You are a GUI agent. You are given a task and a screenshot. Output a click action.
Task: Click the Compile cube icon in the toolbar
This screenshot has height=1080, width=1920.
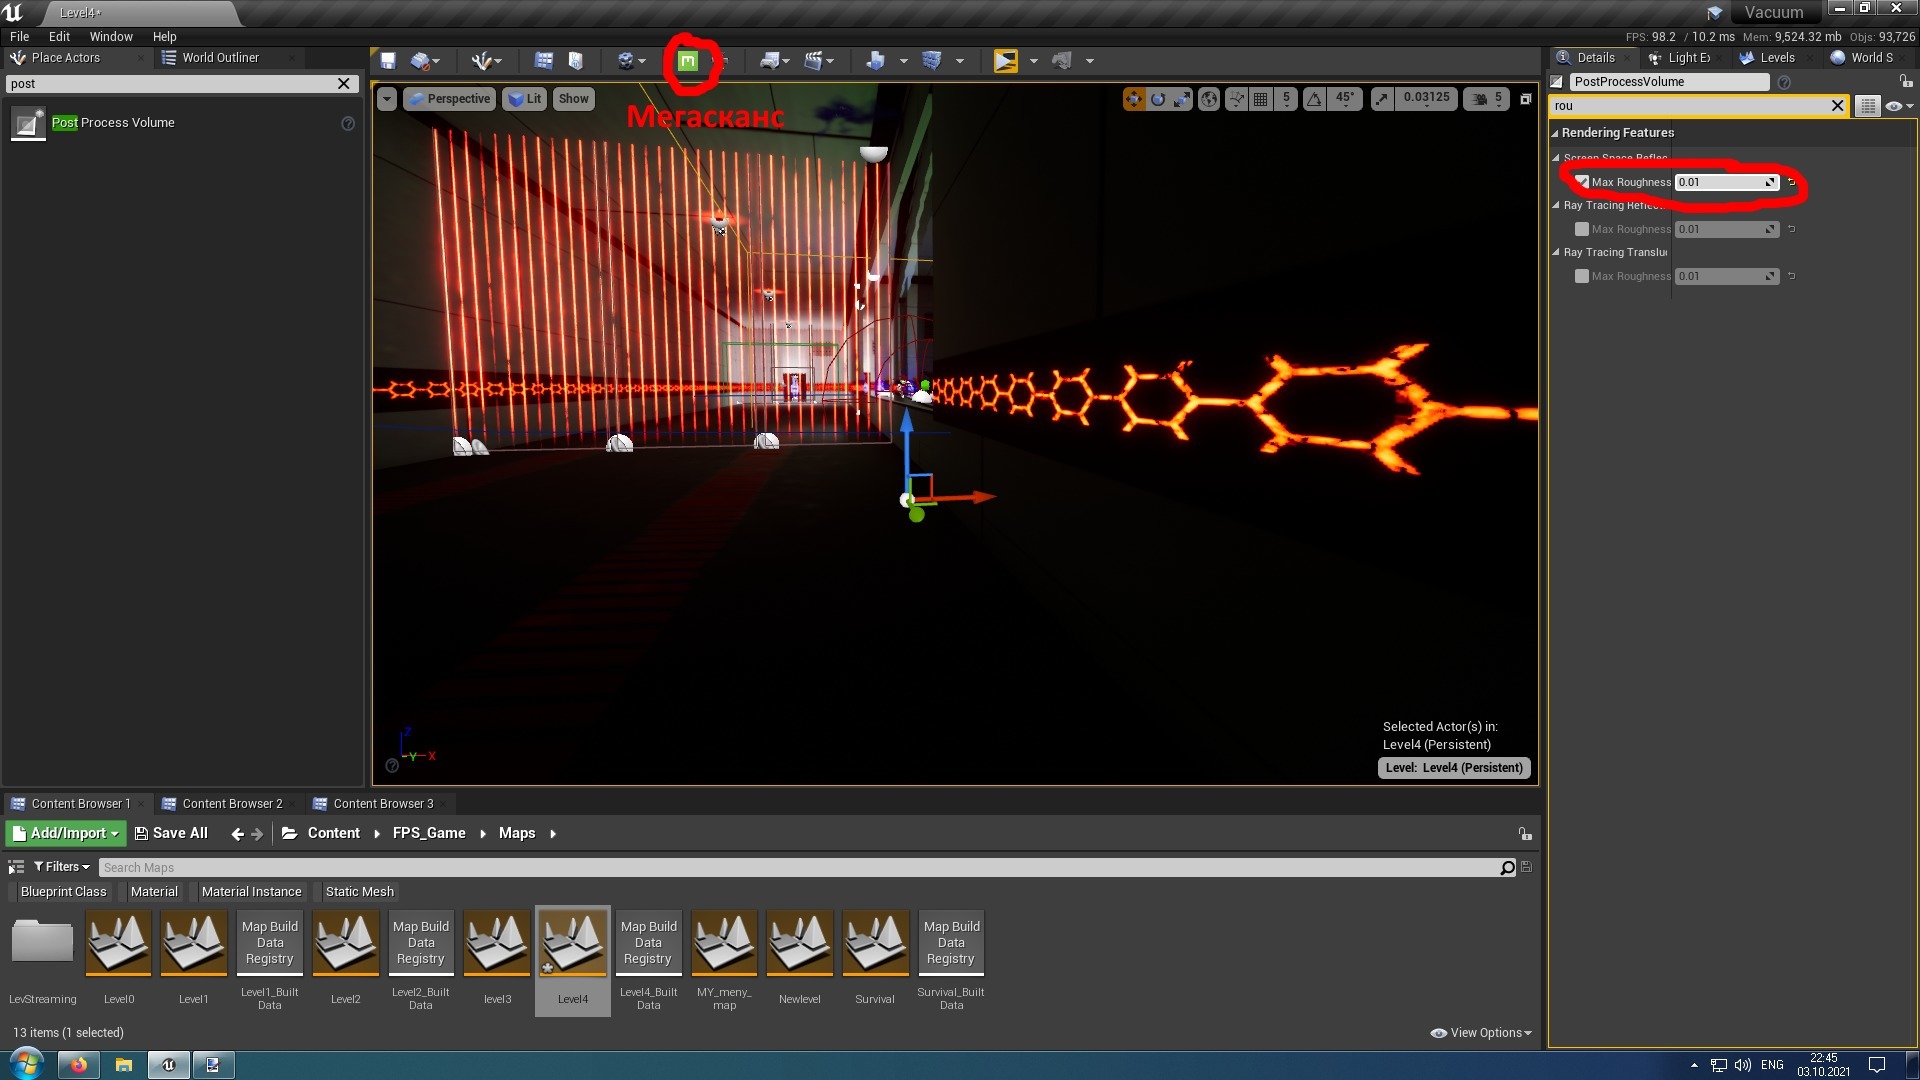932,61
